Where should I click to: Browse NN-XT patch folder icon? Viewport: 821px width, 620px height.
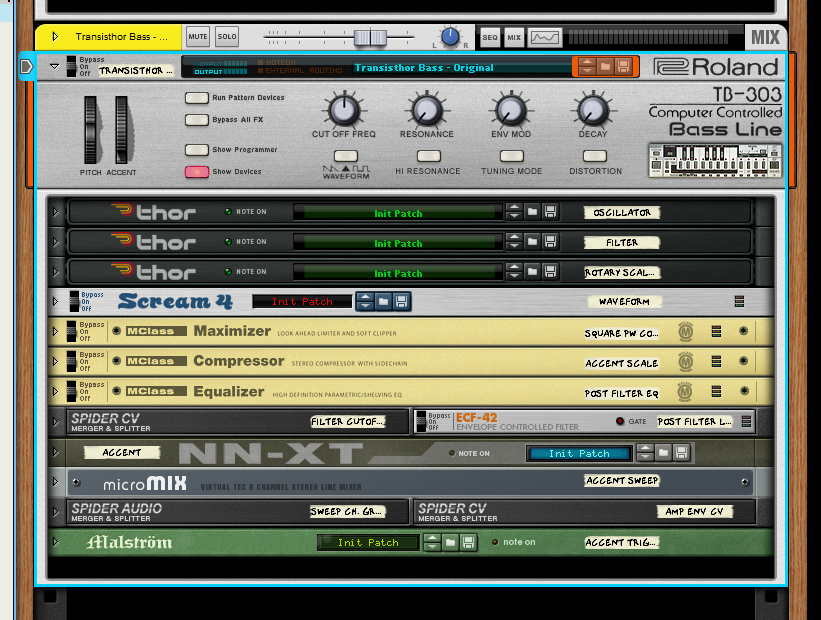(x=663, y=452)
